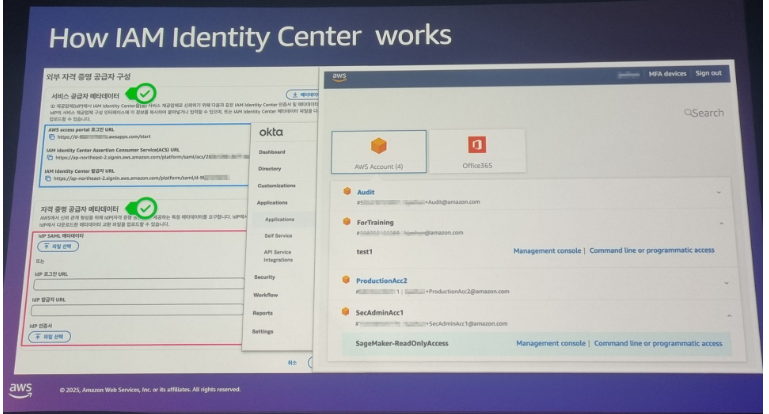Open Command line access for test1 role
This screenshot has width=769, height=414.
click(652, 250)
